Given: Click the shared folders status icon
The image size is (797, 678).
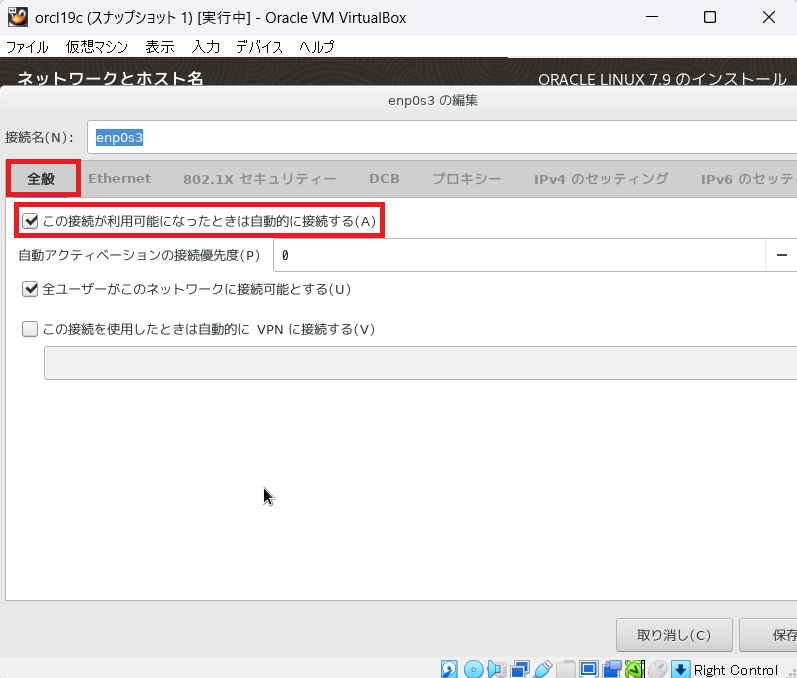Looking at the screenshot, I should click(566, 669).
